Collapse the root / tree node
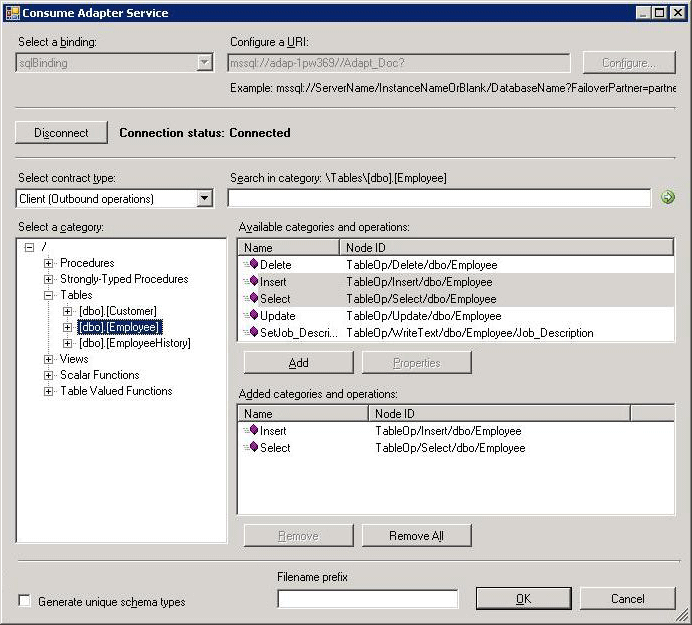This screenshot has height=625, width=692. pos(30,247)
